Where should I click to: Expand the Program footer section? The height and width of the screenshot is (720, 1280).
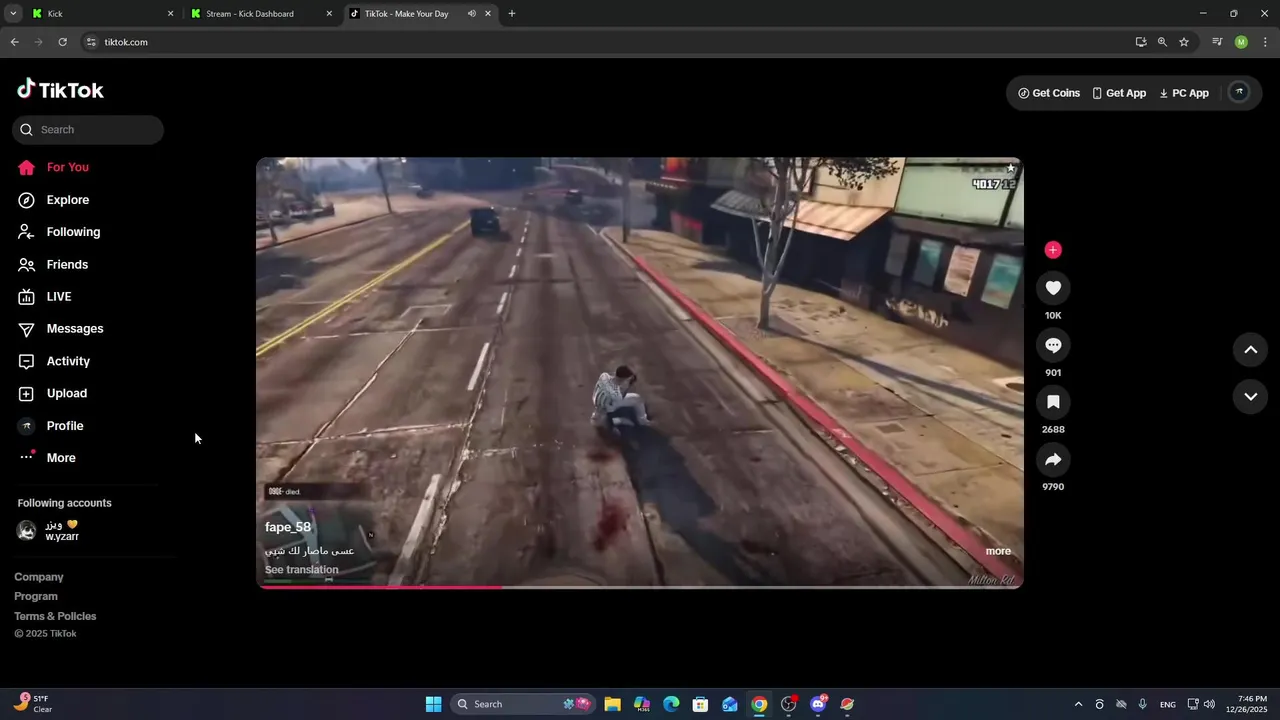coord(36,596)
